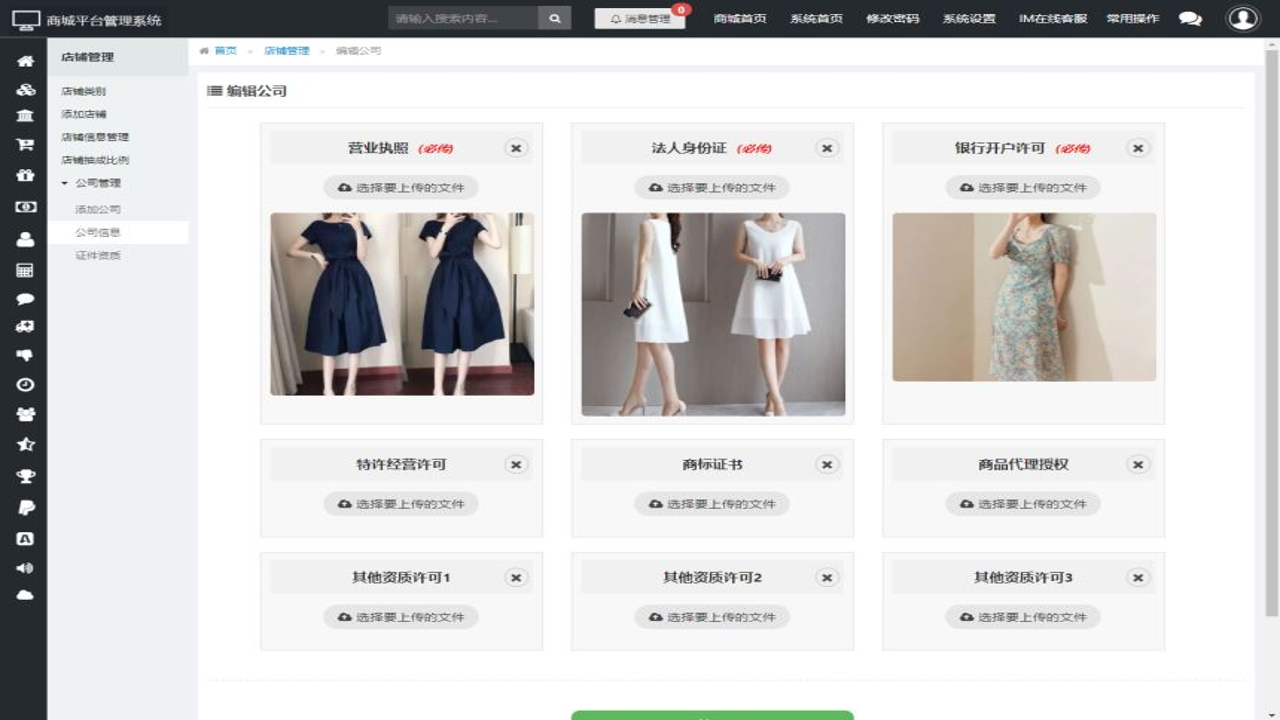Image resolution: width=1280 pixels, height=720 pixels.
Task: Select the delivery truck sidebar icon
Action: point(25,326)
